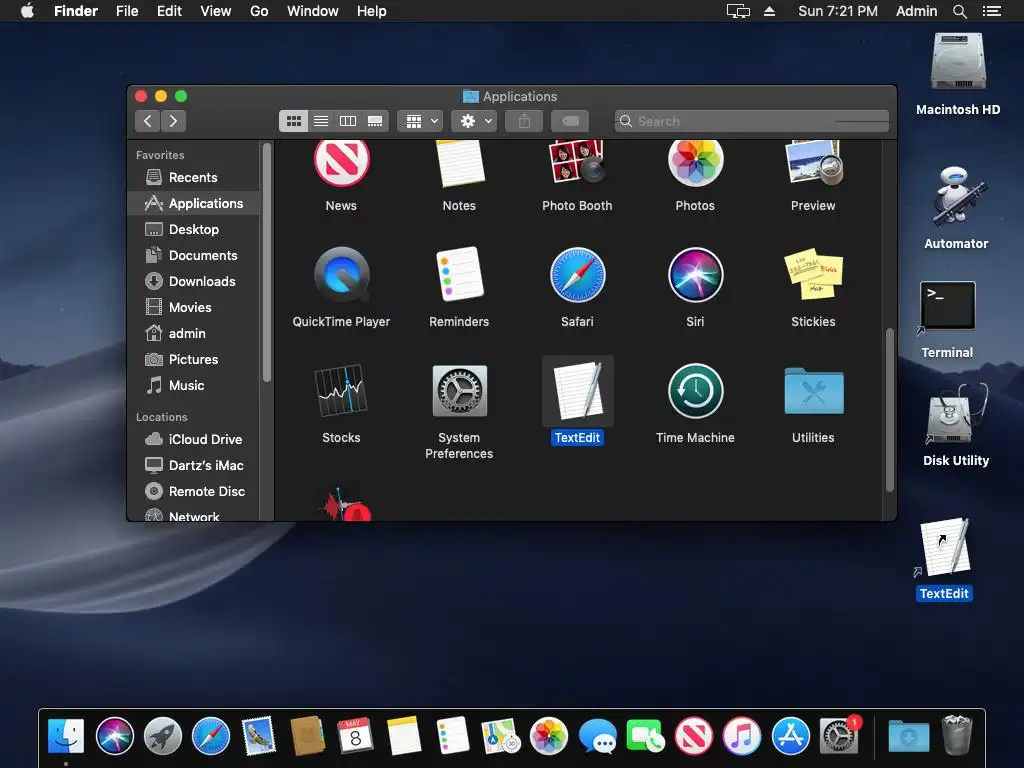1024x768 pixels.
Task: Click Finder icon in the Dock
Action: tap(66, 736)
